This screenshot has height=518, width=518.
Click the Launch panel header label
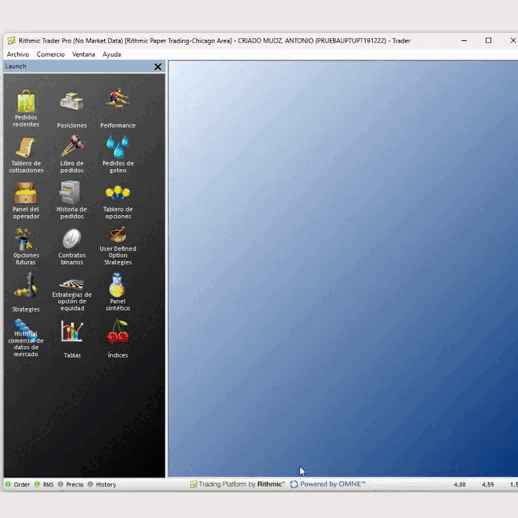click(16, 66)
